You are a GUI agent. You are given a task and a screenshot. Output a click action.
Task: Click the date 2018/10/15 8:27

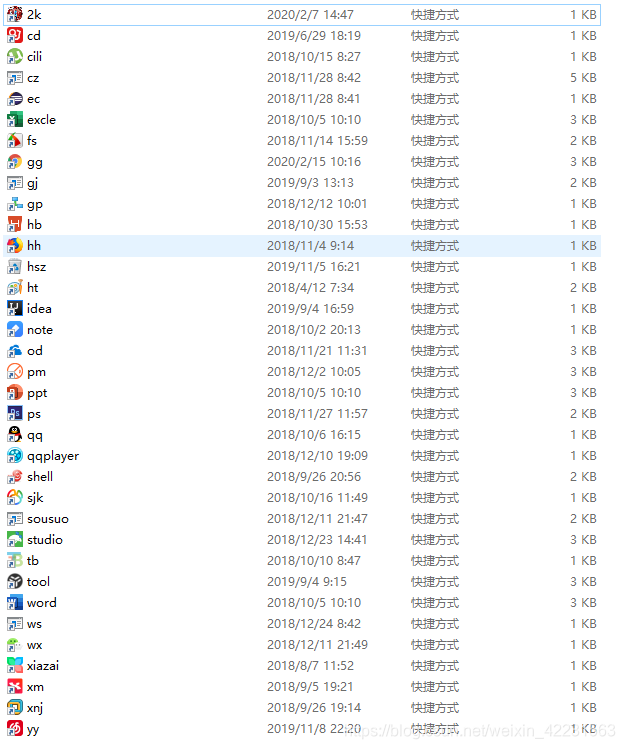point(314,57)
